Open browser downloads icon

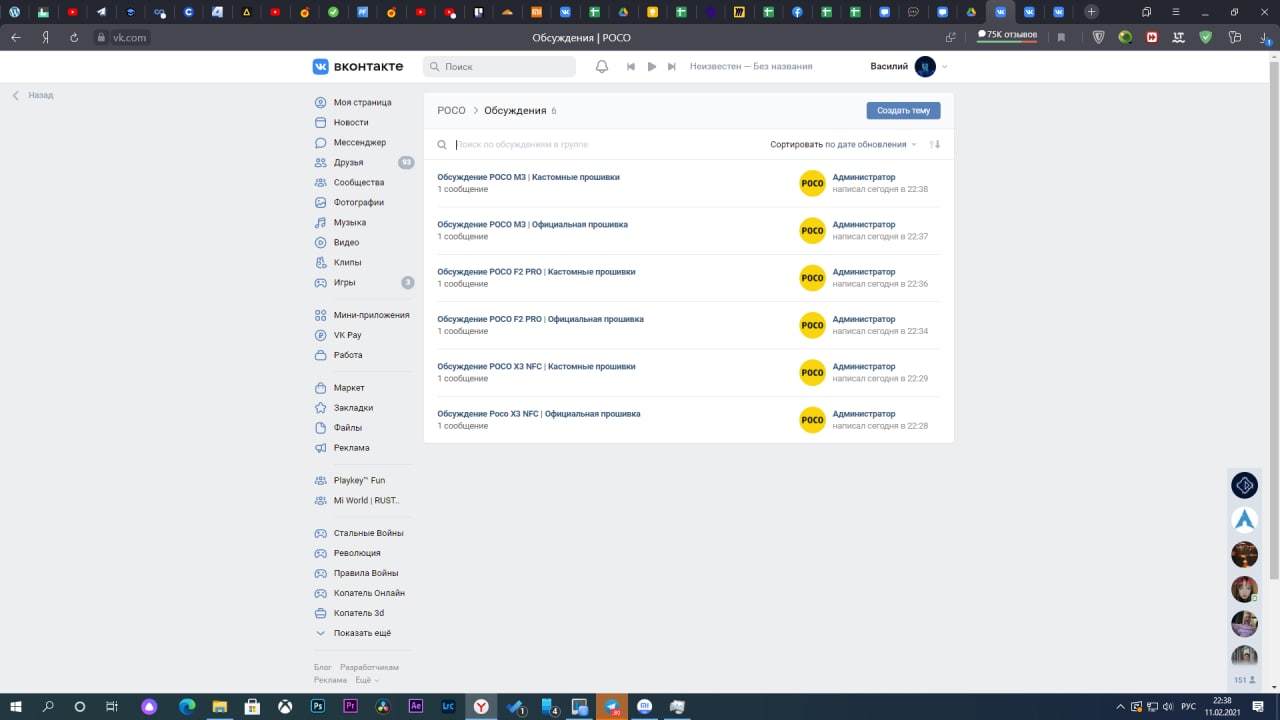point(1265,37)
